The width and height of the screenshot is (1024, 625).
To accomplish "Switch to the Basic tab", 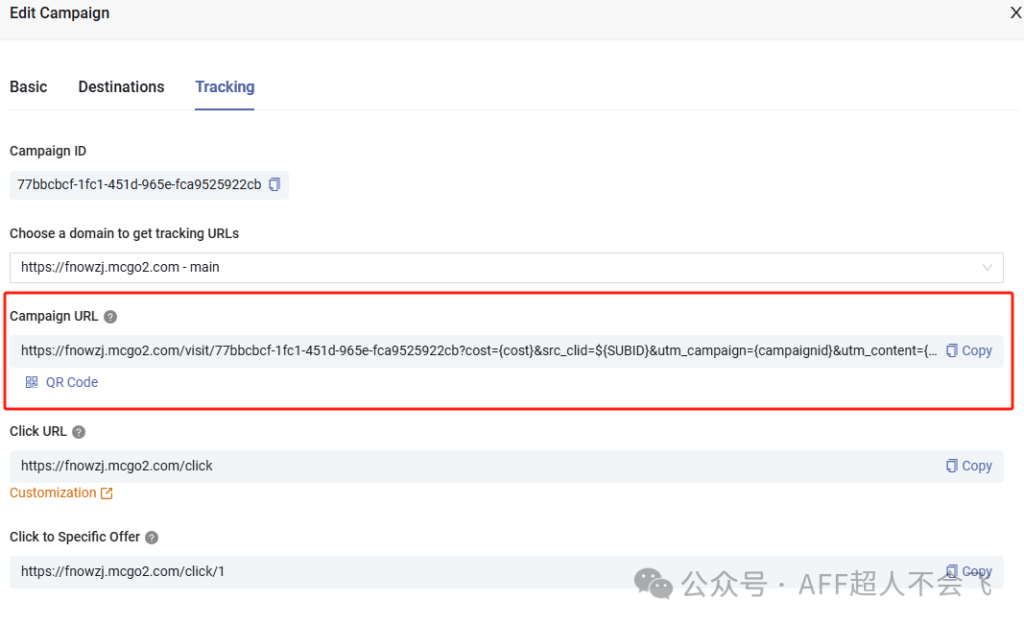I will [28, 87].
